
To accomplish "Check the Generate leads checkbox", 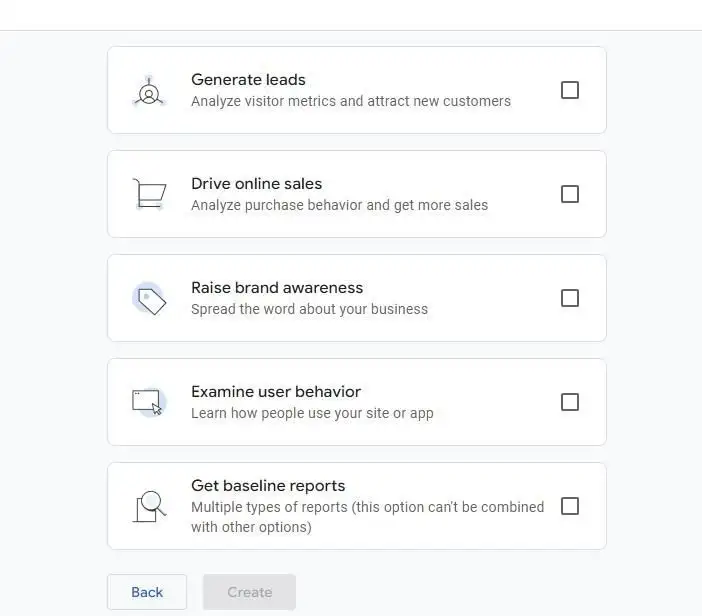I will (x=570, y=90).
